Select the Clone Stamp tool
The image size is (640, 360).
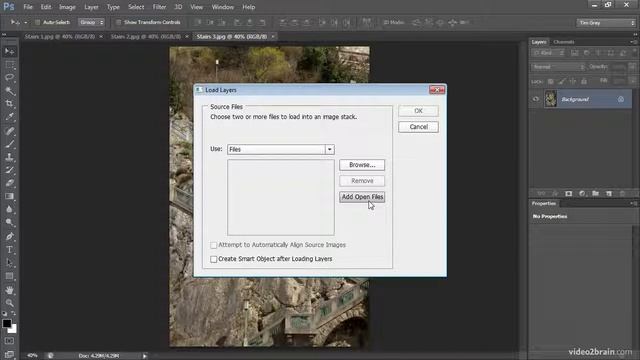coord(9,157)
